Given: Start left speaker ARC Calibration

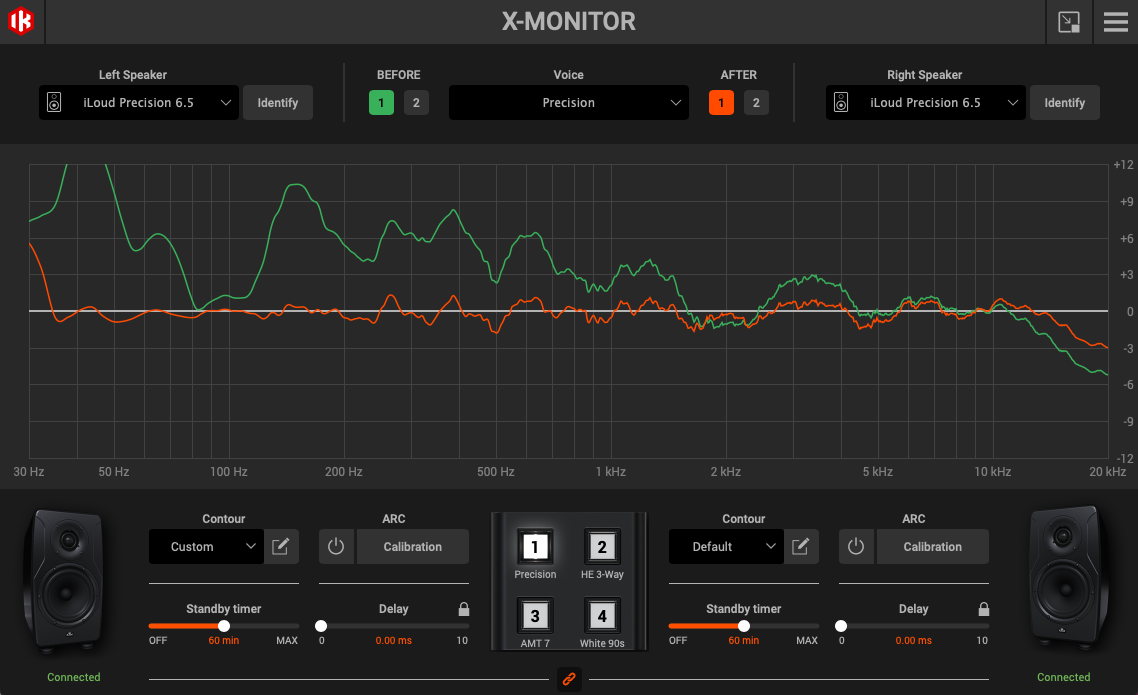Looking at the screenshot, I should pos(412,546).
